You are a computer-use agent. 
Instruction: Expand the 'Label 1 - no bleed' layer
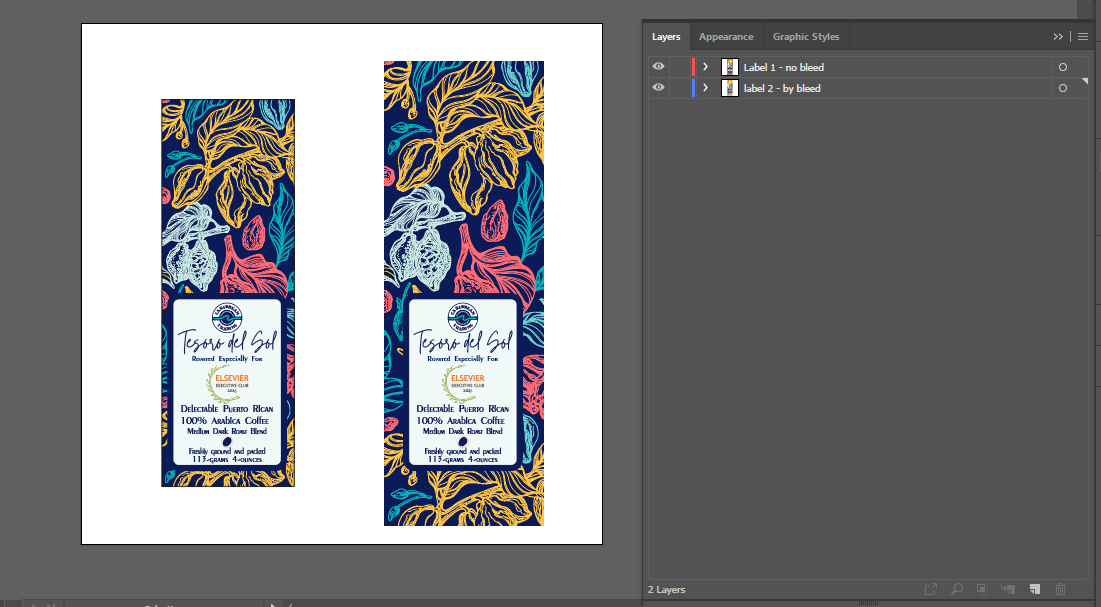coord(706,67)
